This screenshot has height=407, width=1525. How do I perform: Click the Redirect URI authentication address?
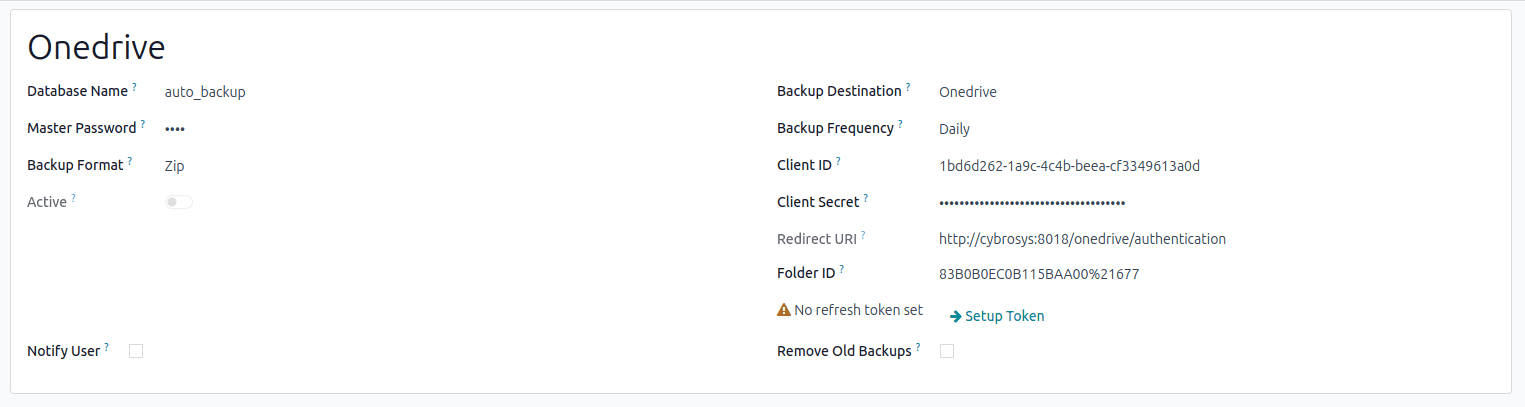[1082, 239]
